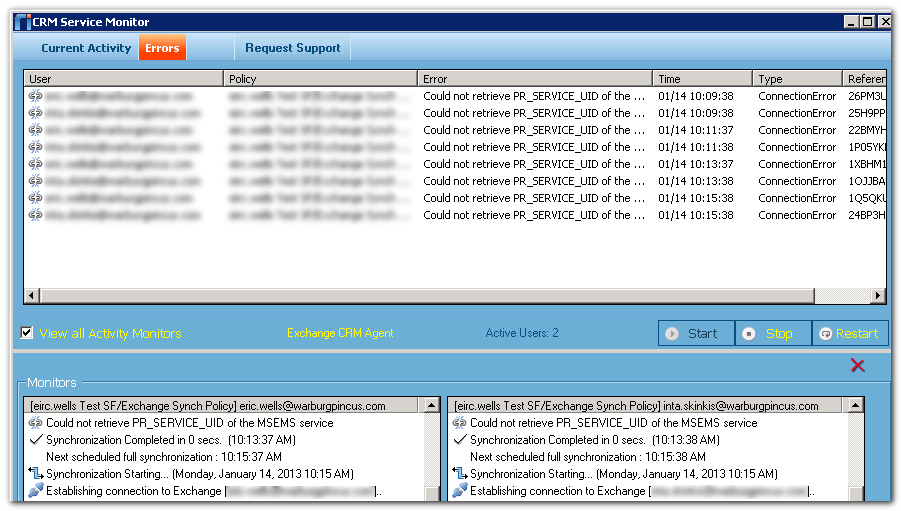Click the Stop button square icon
901x511 pixels.
[749, 333]
